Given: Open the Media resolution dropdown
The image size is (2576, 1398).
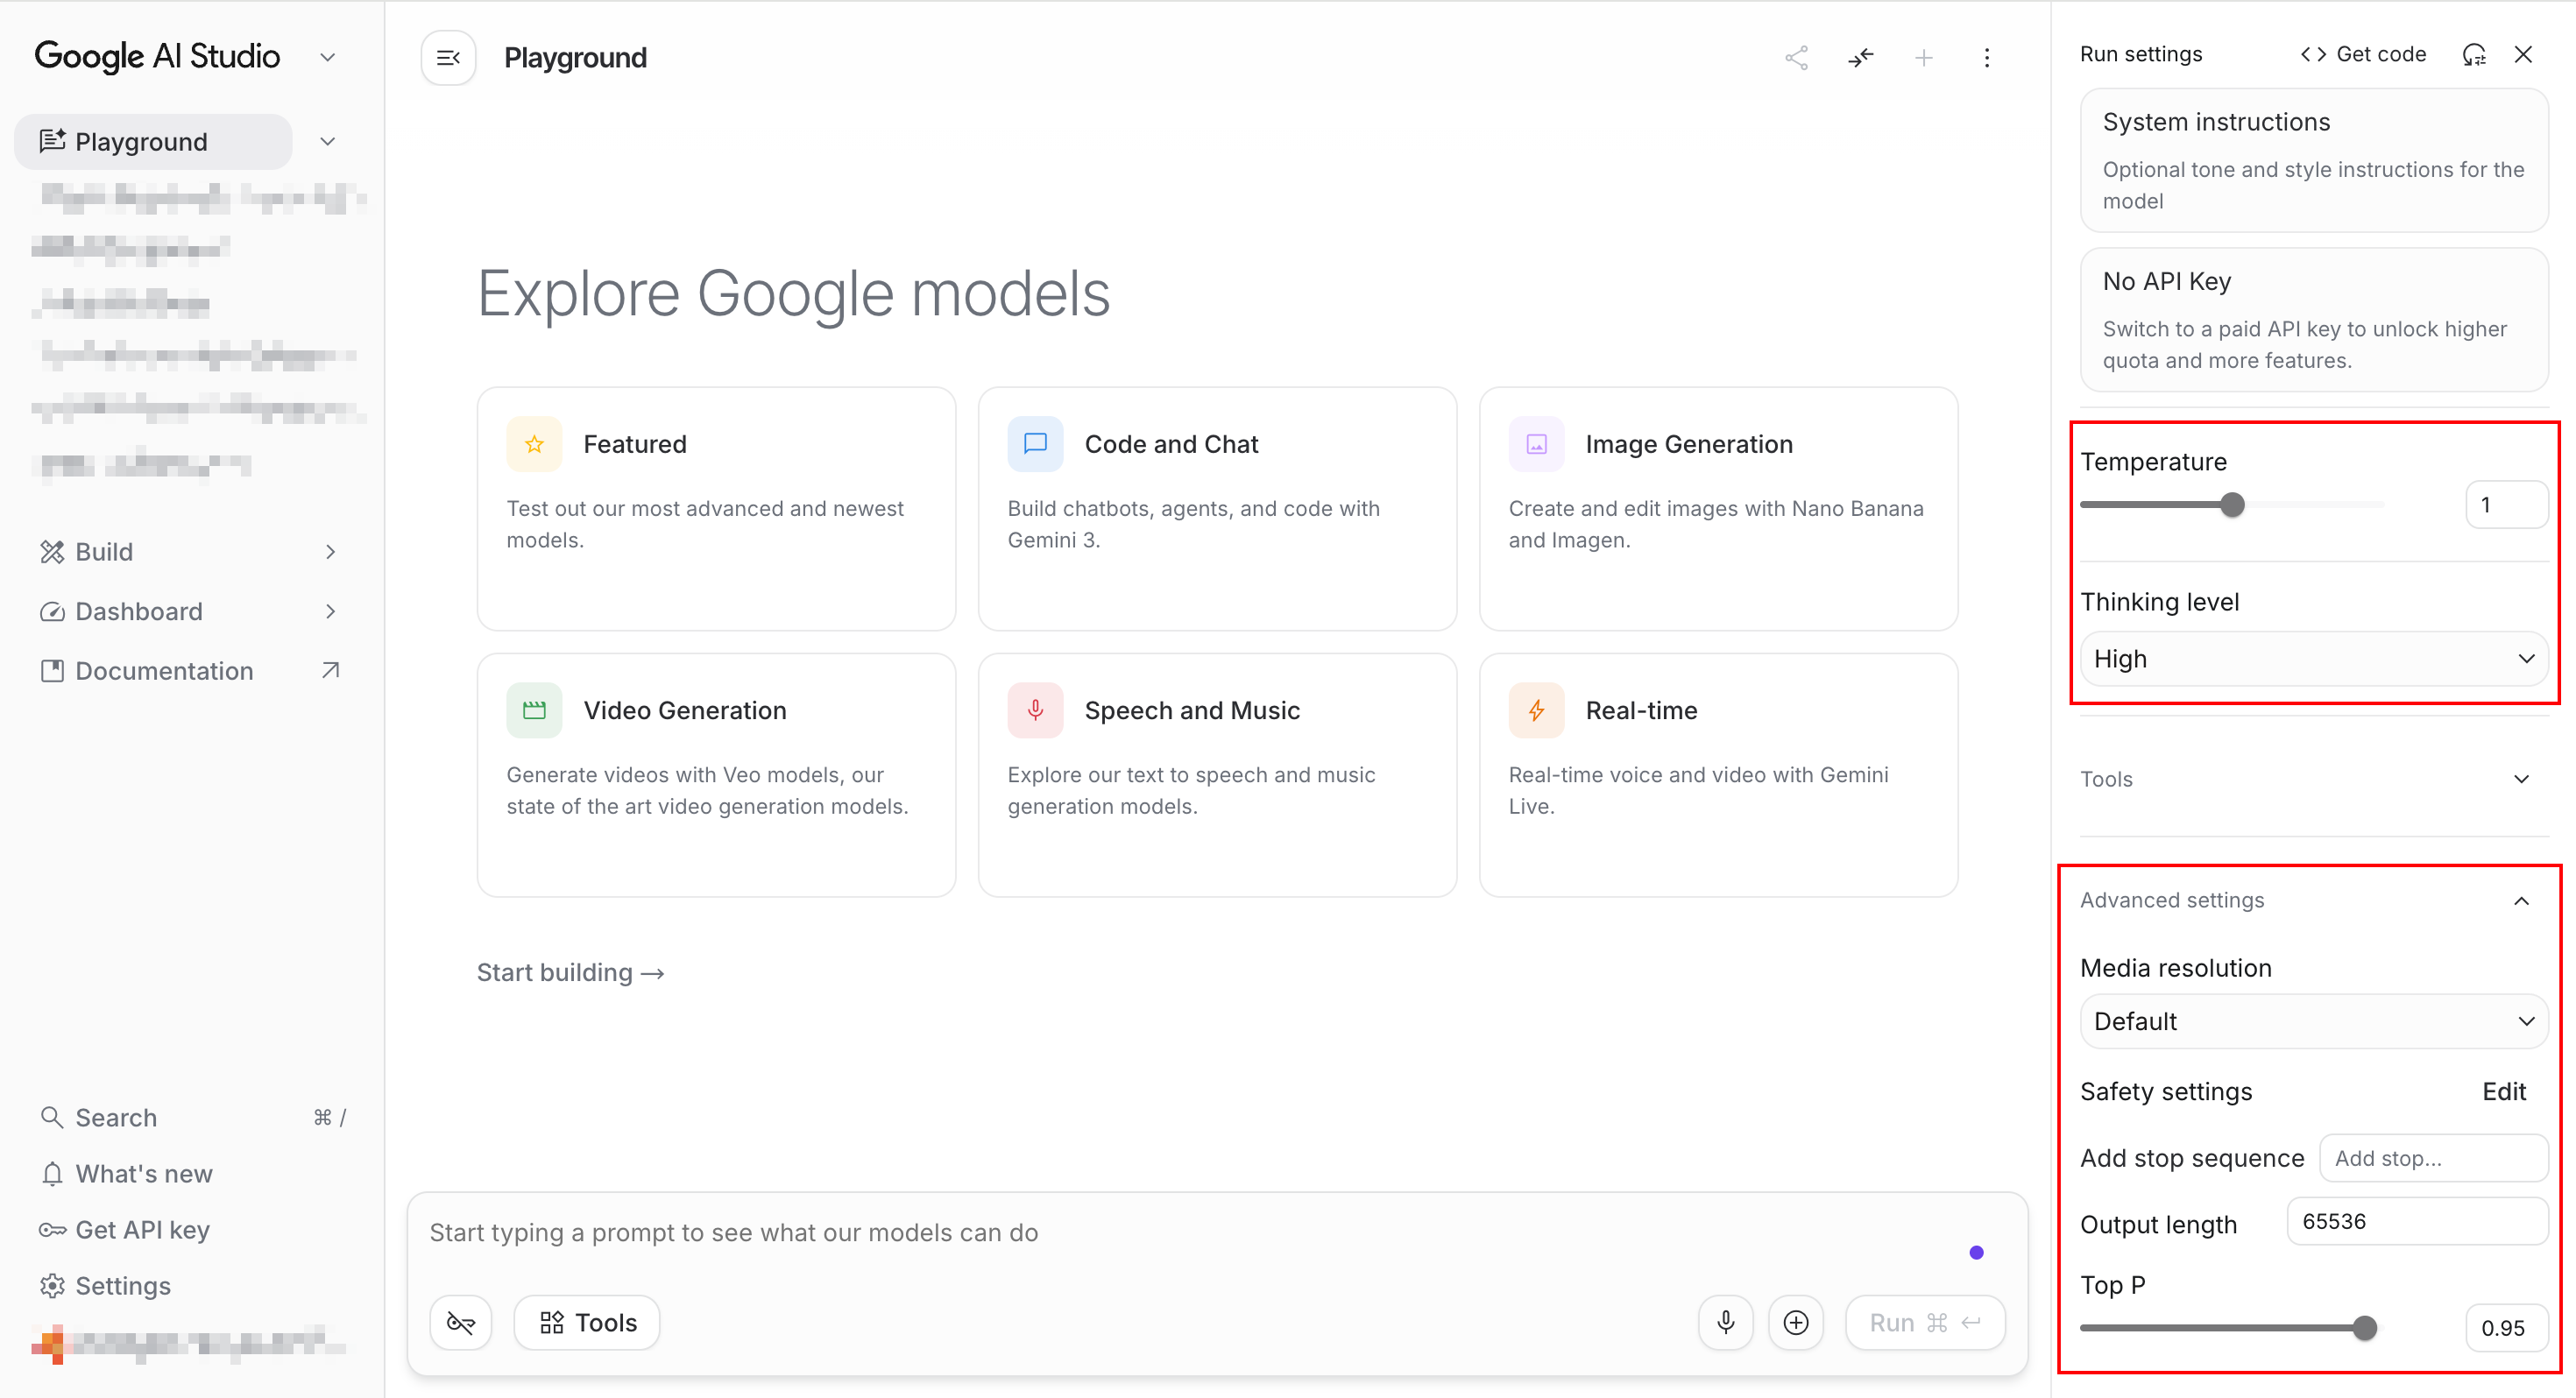Looking at the screenshot, I should tap(2314, 1021).
